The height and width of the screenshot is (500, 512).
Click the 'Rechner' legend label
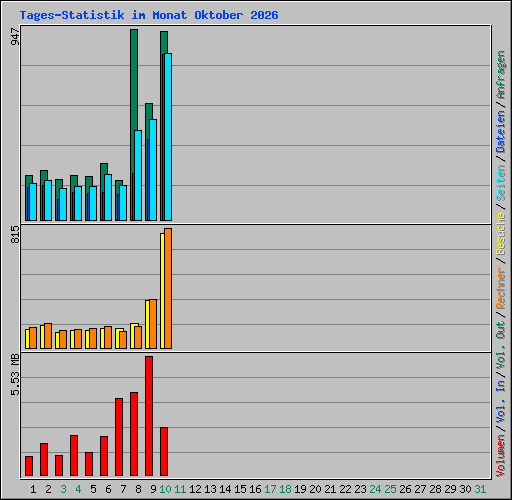coord(501,288)
